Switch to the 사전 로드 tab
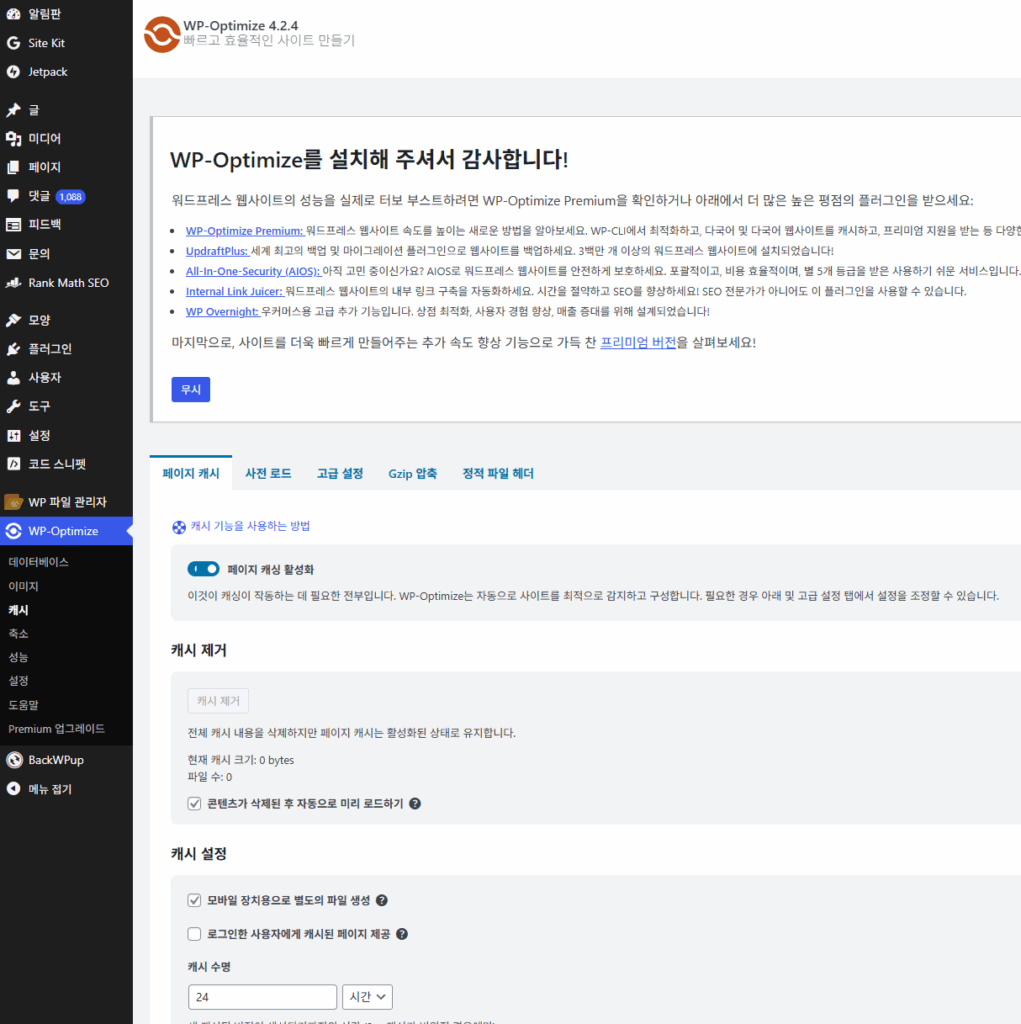The image size is (1021, 1024). point(268,473)
